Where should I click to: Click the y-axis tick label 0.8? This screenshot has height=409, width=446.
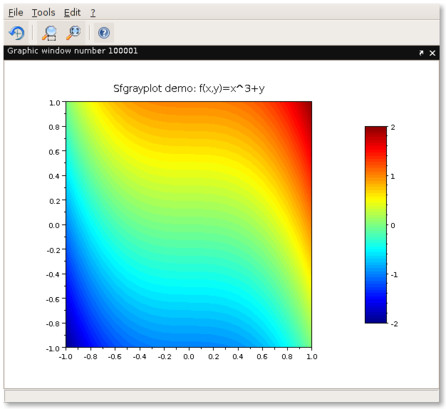(54, 127)
